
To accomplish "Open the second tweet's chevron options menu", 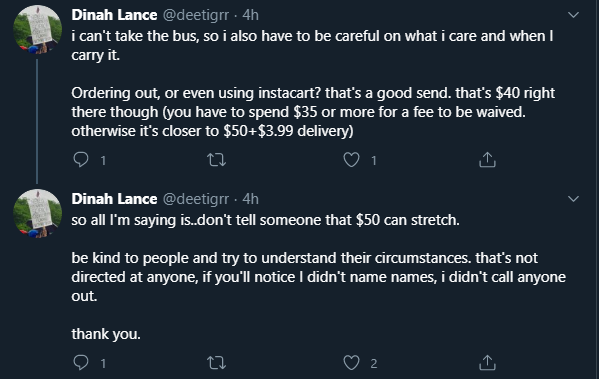I will (x=573, y=199).
